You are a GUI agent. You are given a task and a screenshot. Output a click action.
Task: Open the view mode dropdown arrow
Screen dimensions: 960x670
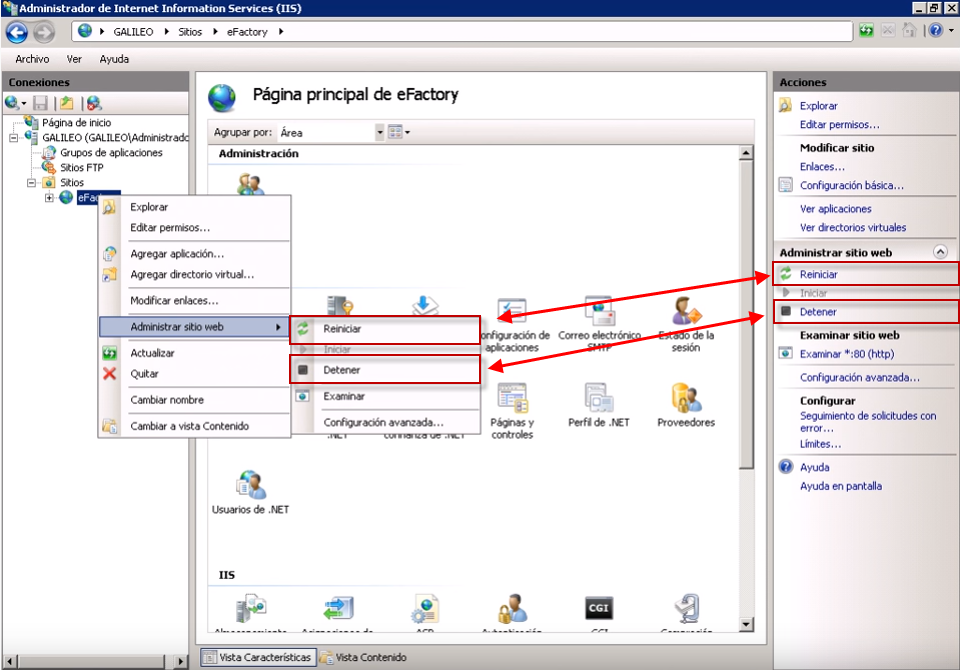(408, 132)
